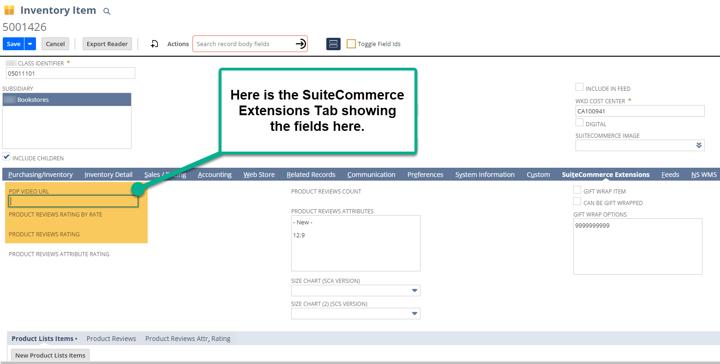This screenshot has width=720, height=364.
Task: Click the Inventory Item record icon
Action: (x=9, y=10)
